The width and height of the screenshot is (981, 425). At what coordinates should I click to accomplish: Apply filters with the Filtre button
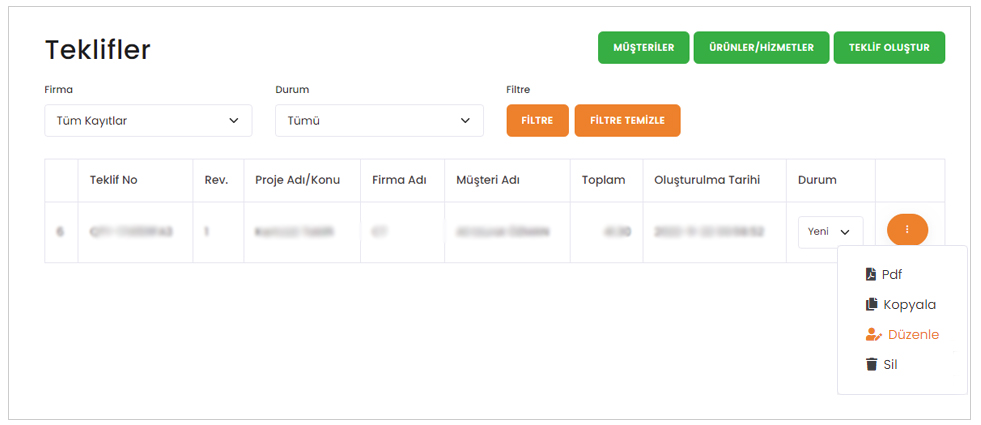point(537,120)
